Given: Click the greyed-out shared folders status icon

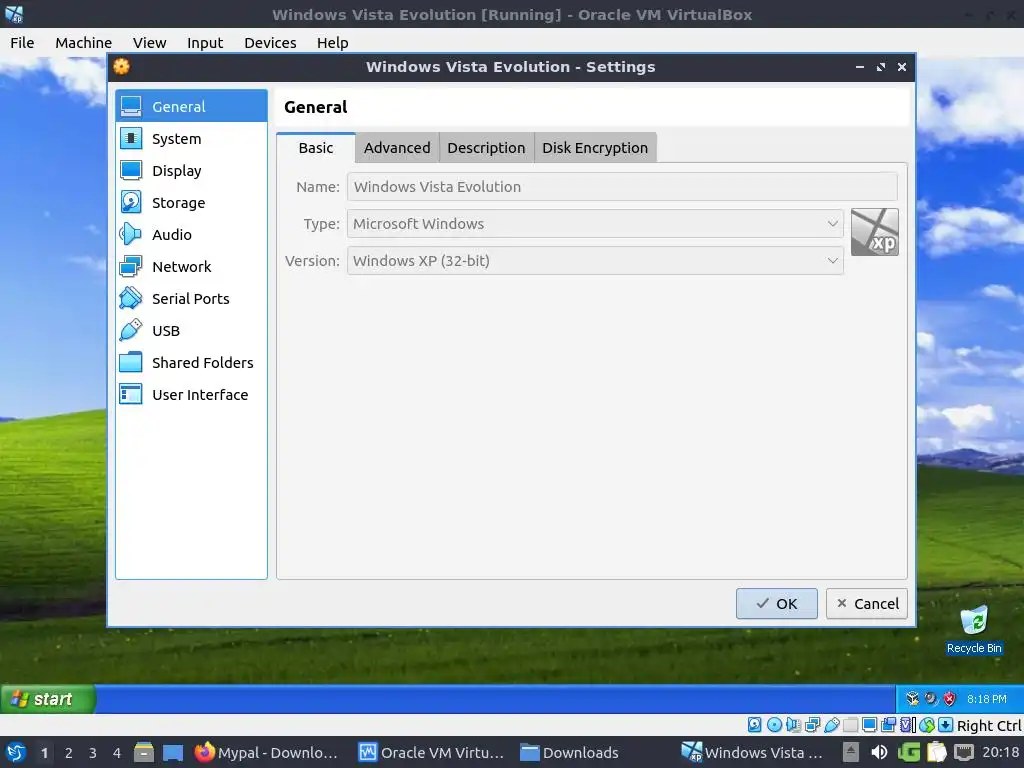Looking at the screenshot, I should coord(850,725).
